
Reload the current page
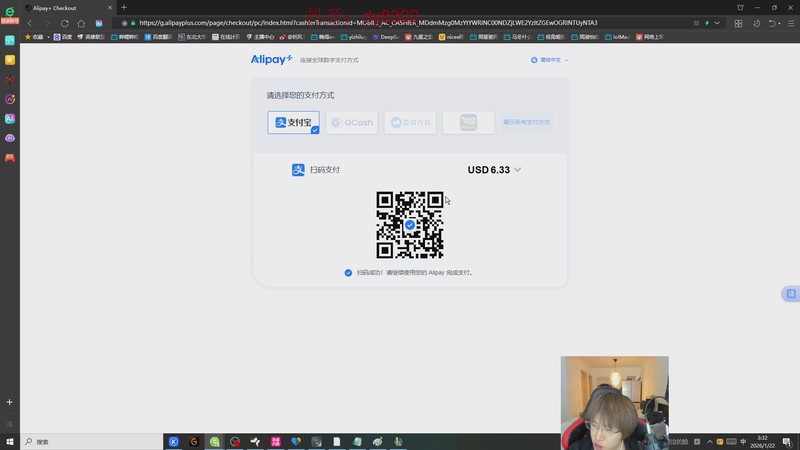pyautogui.click(x=64, y=23)
